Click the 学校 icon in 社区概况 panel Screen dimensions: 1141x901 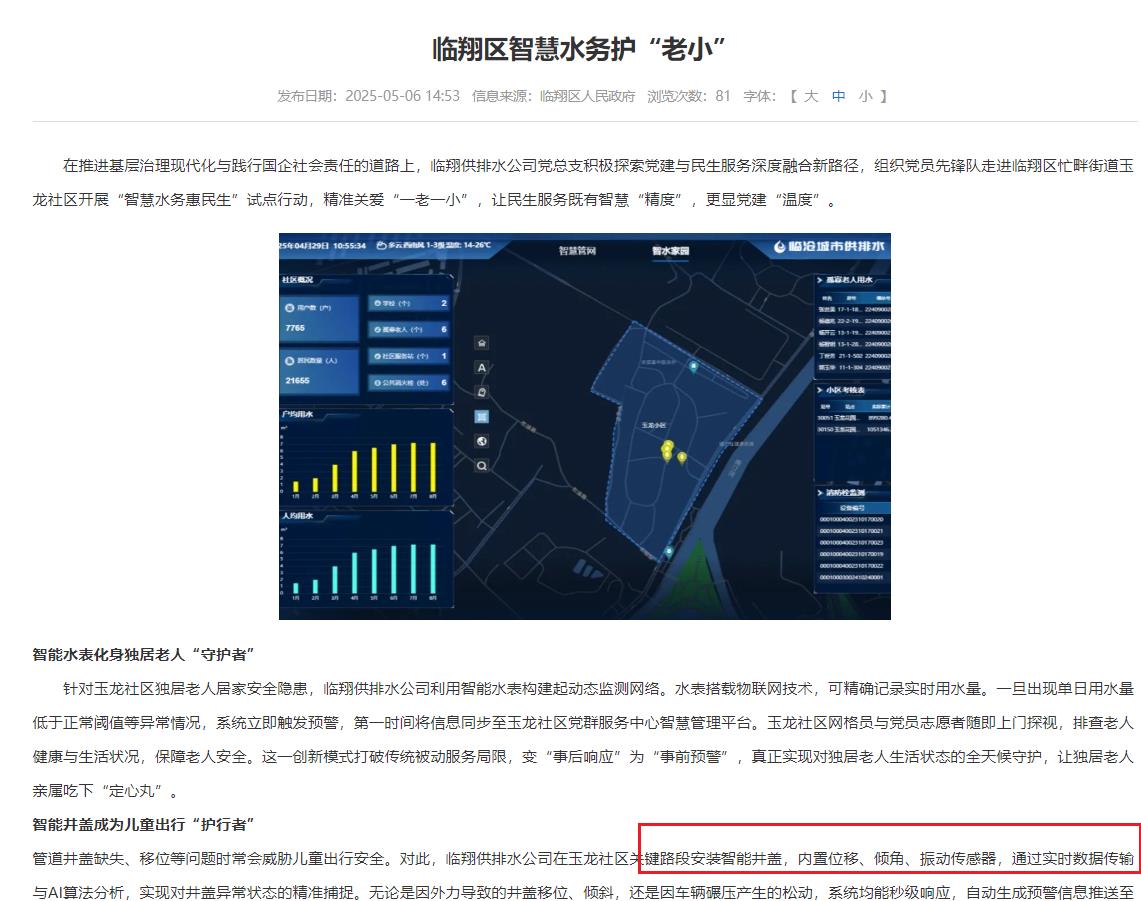pos(377,303)
